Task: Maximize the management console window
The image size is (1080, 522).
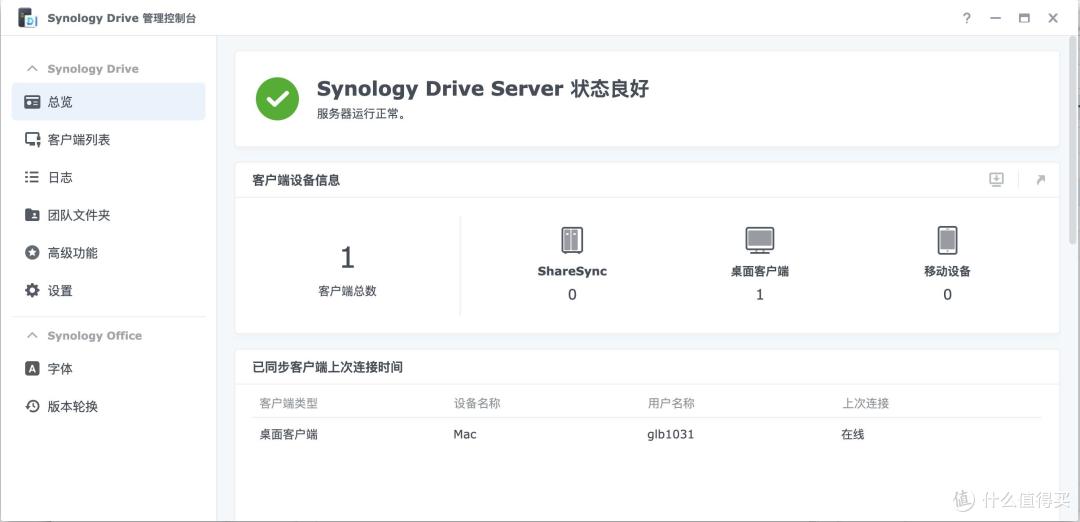Action: (x=1024, y=19)
